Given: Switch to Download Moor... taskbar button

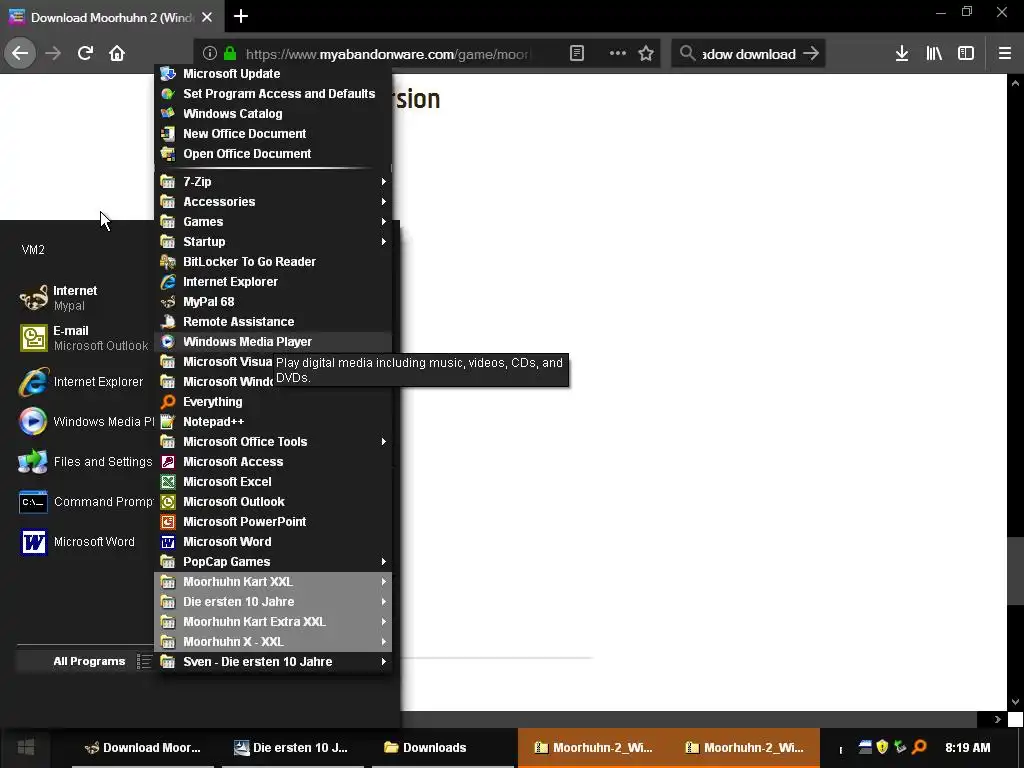Looking at the screenshot, I should point(143,748).
